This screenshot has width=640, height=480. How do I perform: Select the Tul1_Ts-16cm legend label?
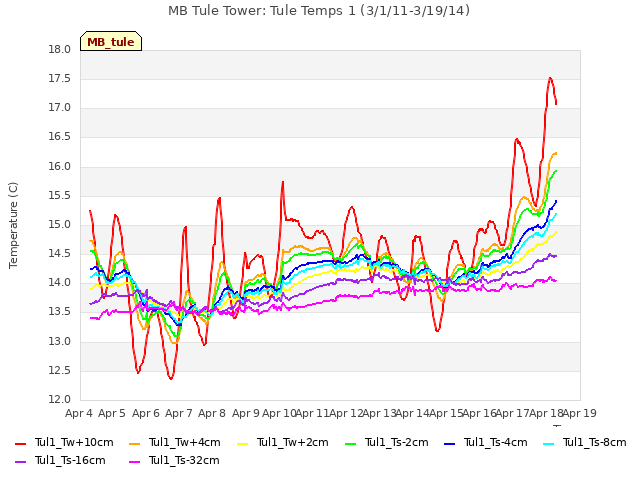point(70,460)
